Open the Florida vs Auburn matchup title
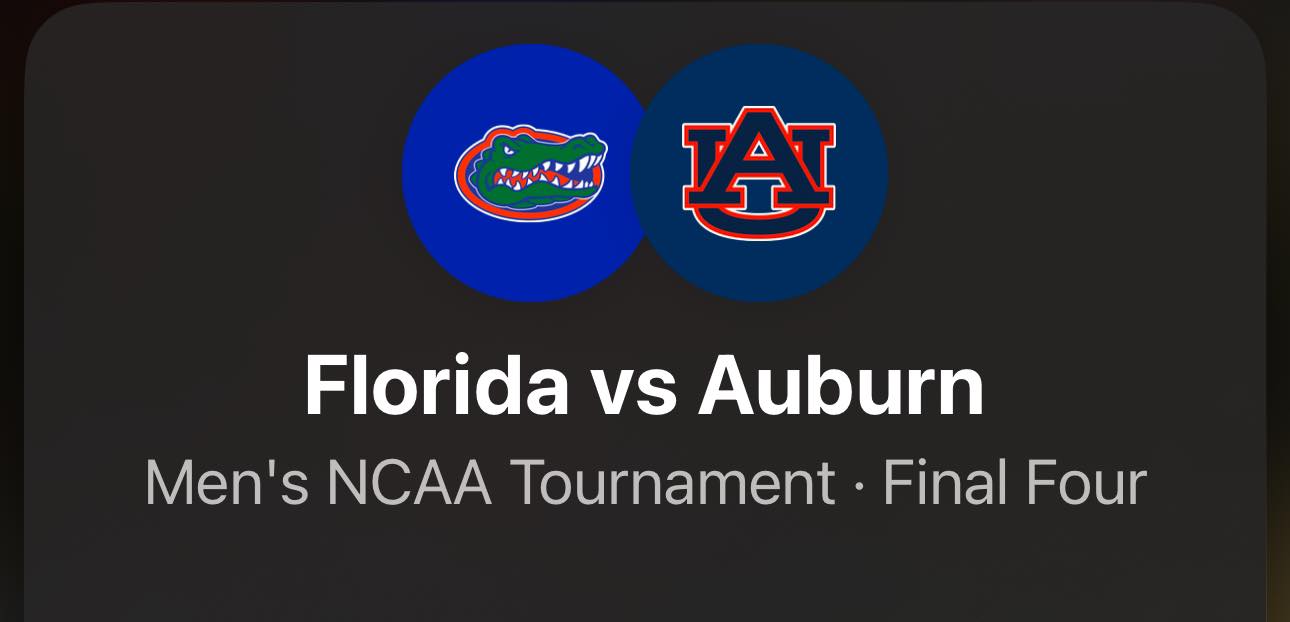Image resolution: width=1290 pixels, height=622 pixels. click(645, 386)
